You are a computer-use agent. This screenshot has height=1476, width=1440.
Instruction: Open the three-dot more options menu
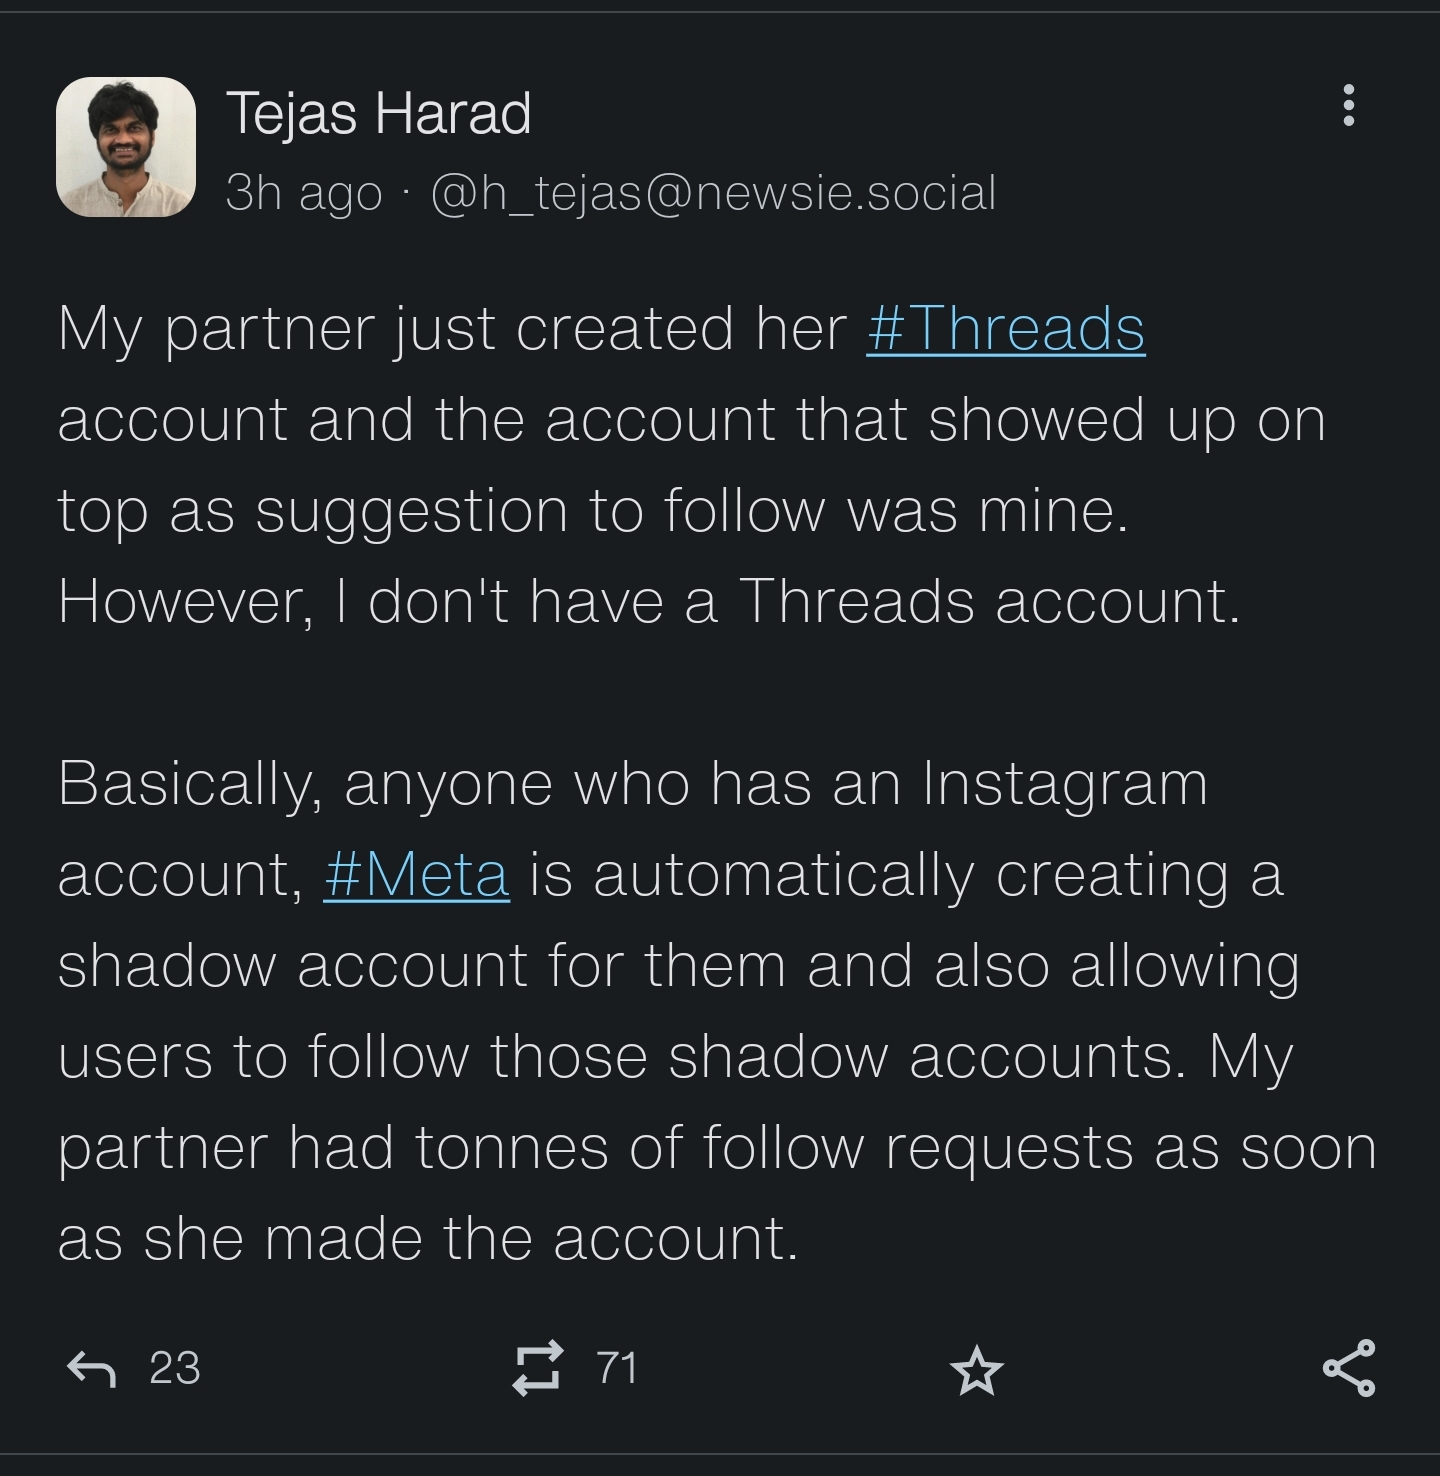[x=1349, y=105]
